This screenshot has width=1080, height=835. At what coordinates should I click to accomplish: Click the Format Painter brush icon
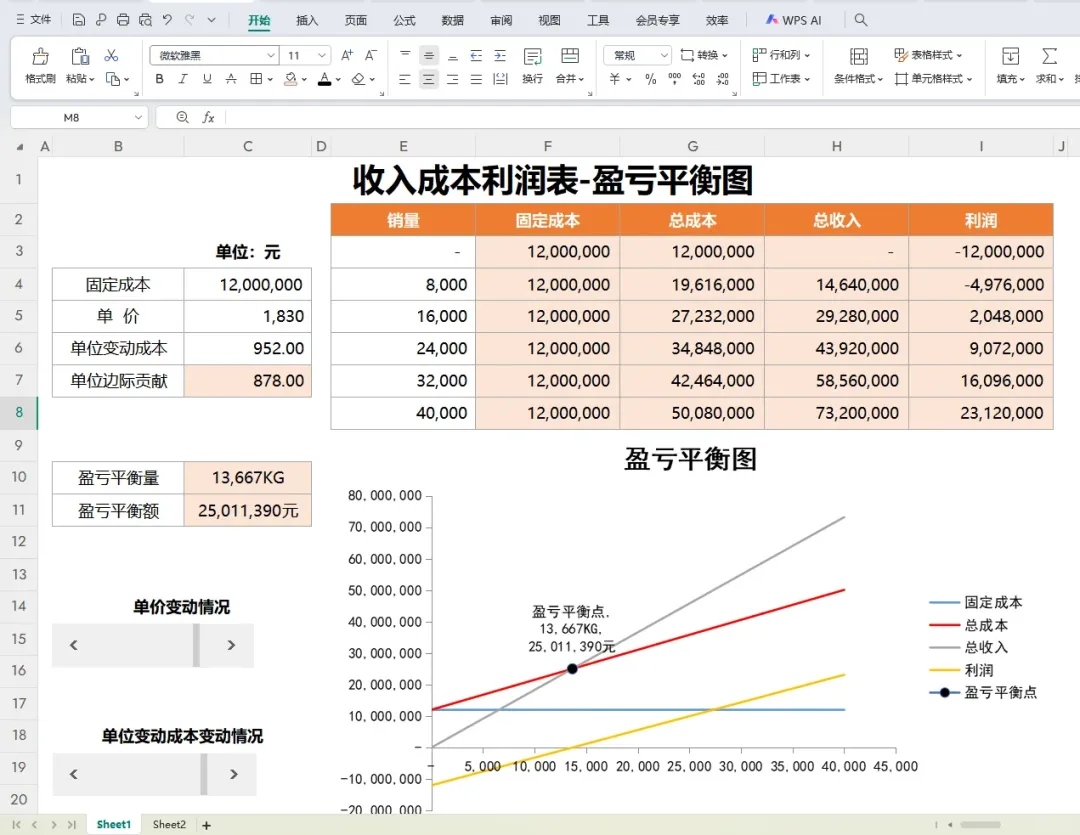coord(41,56)
